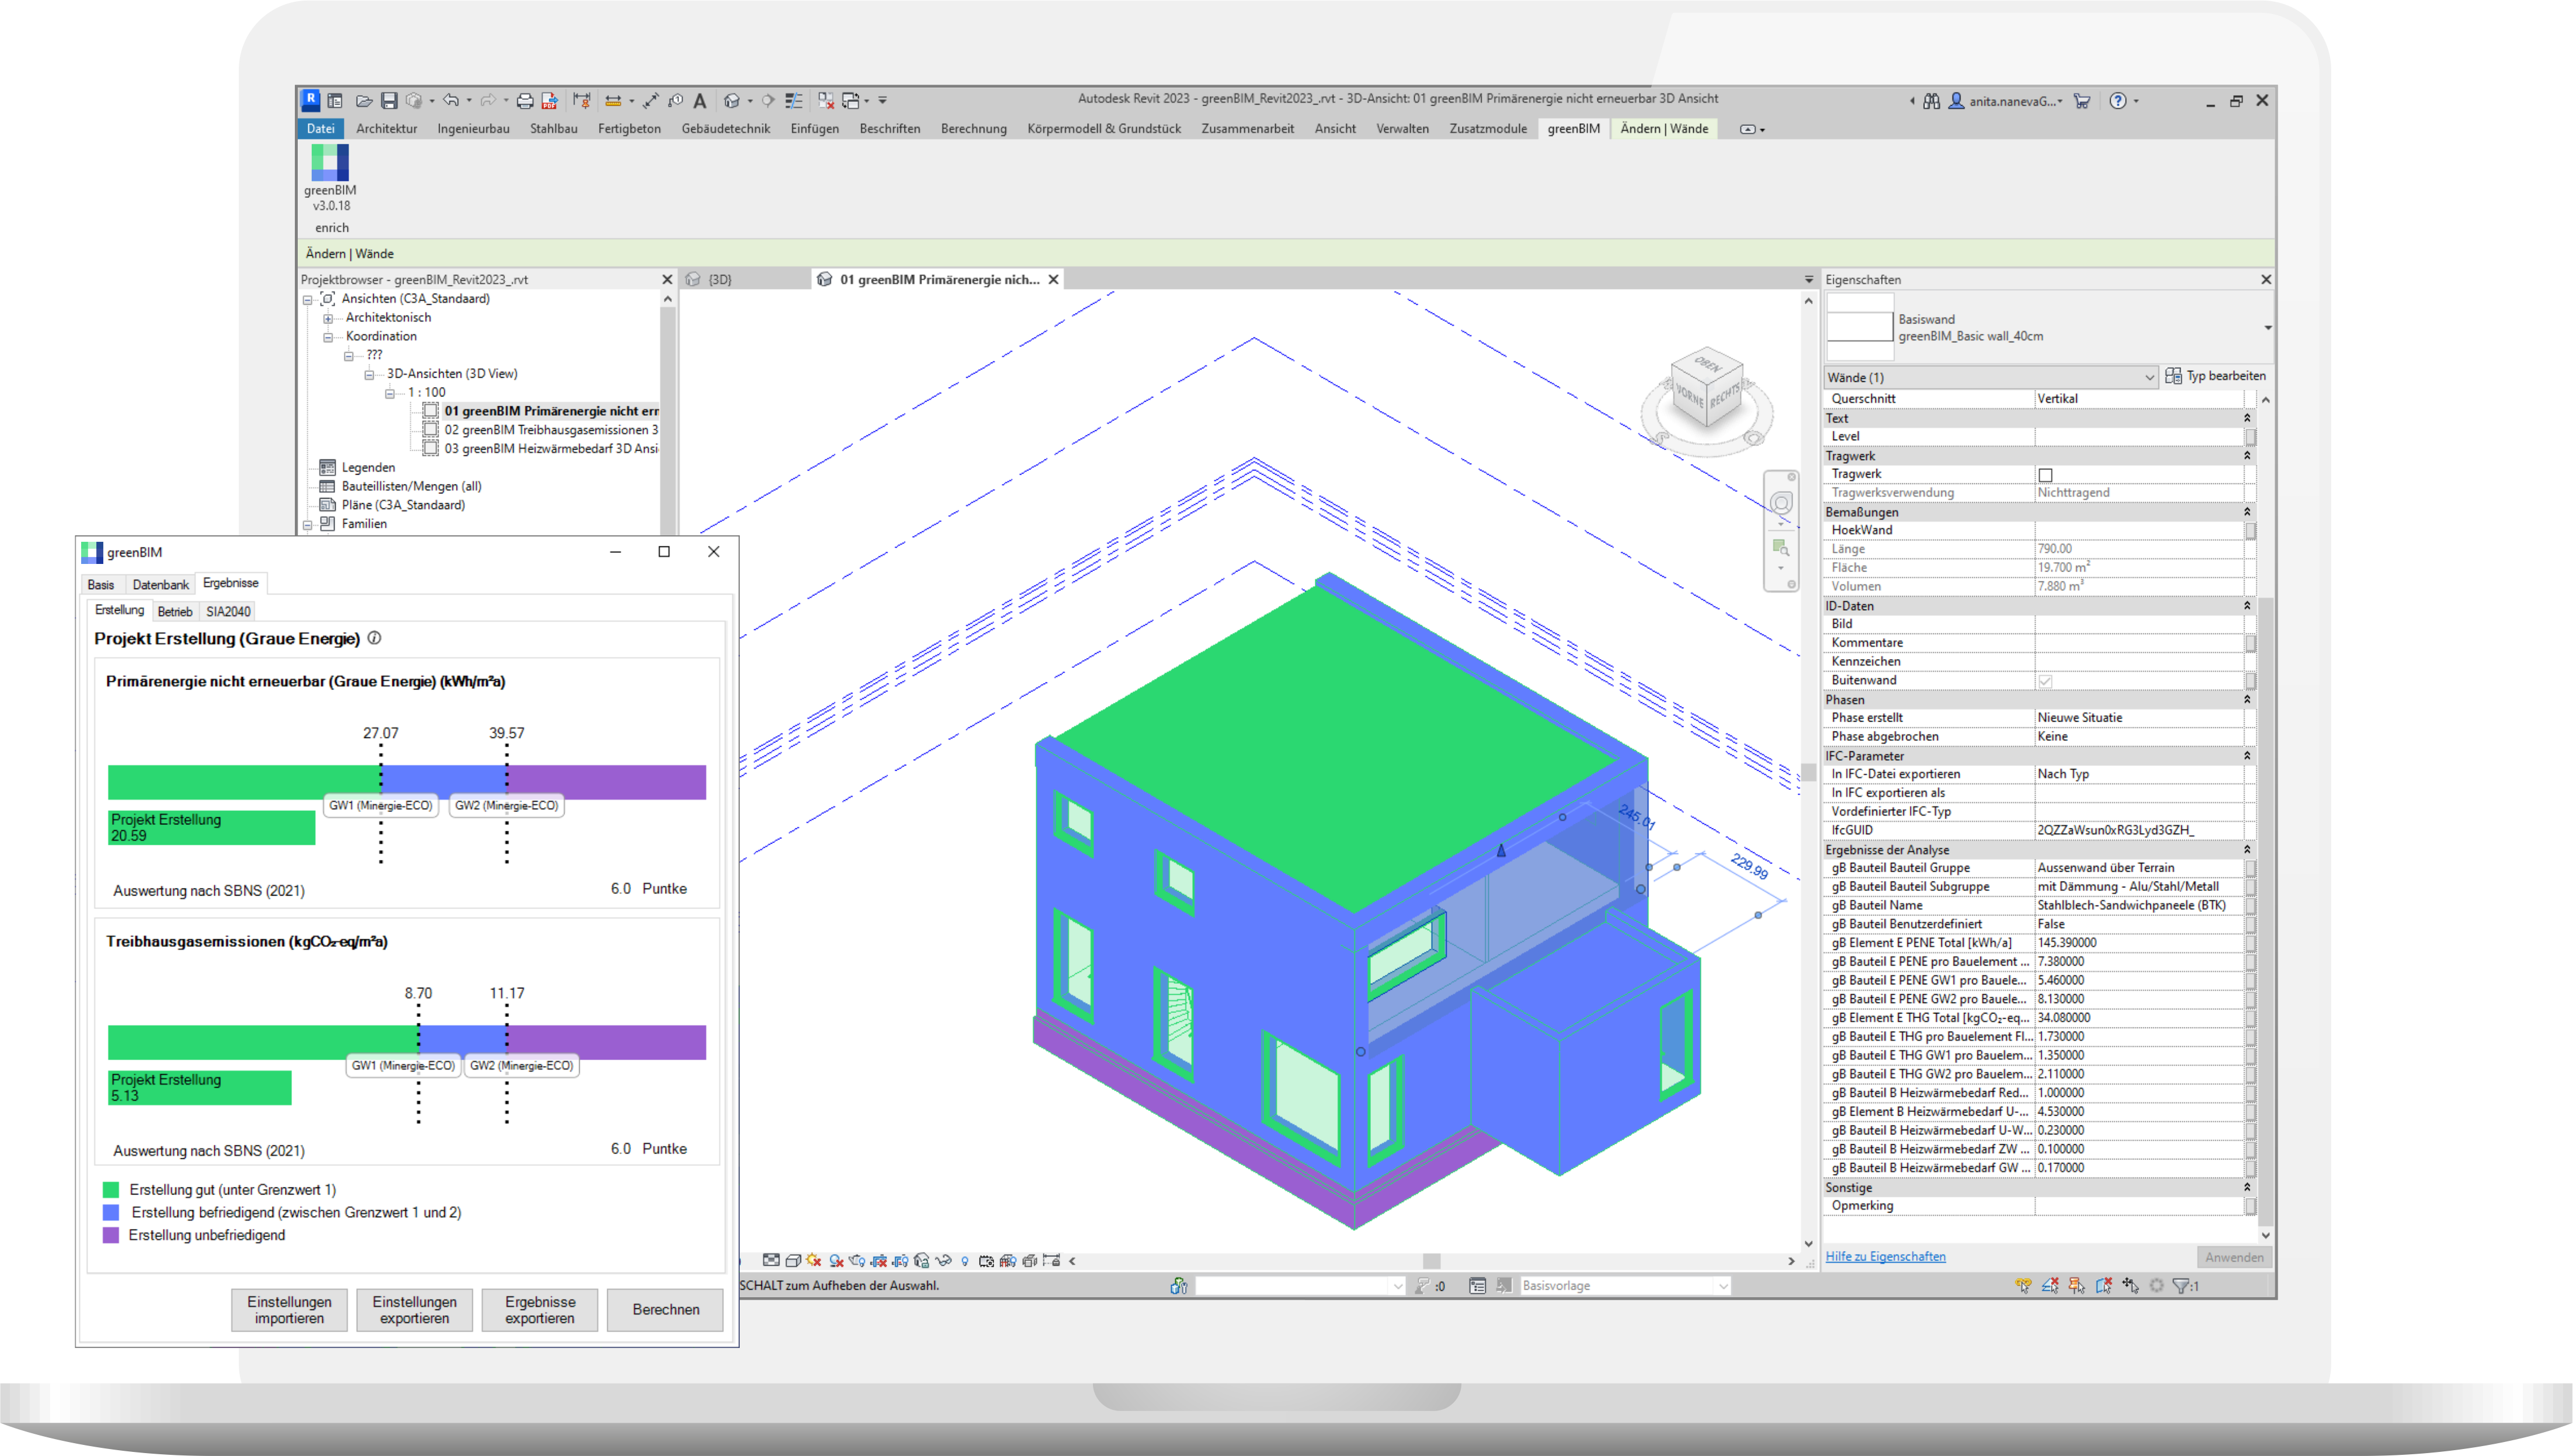Click the Undo arrow icon
The image size is (2573, 1456).
pyautogui.click(x=451, y=100)
